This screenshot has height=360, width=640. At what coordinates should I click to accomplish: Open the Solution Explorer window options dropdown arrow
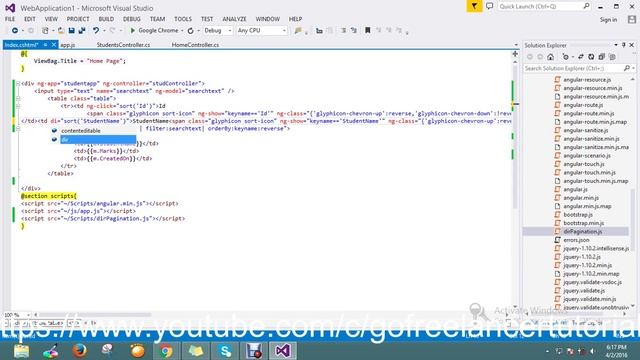click(x=616, y=45)
